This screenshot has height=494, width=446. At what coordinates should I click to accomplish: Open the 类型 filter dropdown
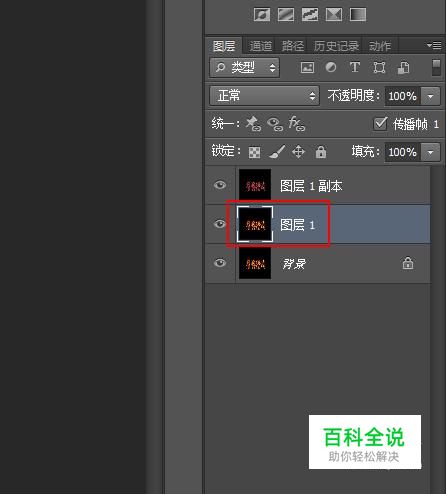[x=244, y=68]
